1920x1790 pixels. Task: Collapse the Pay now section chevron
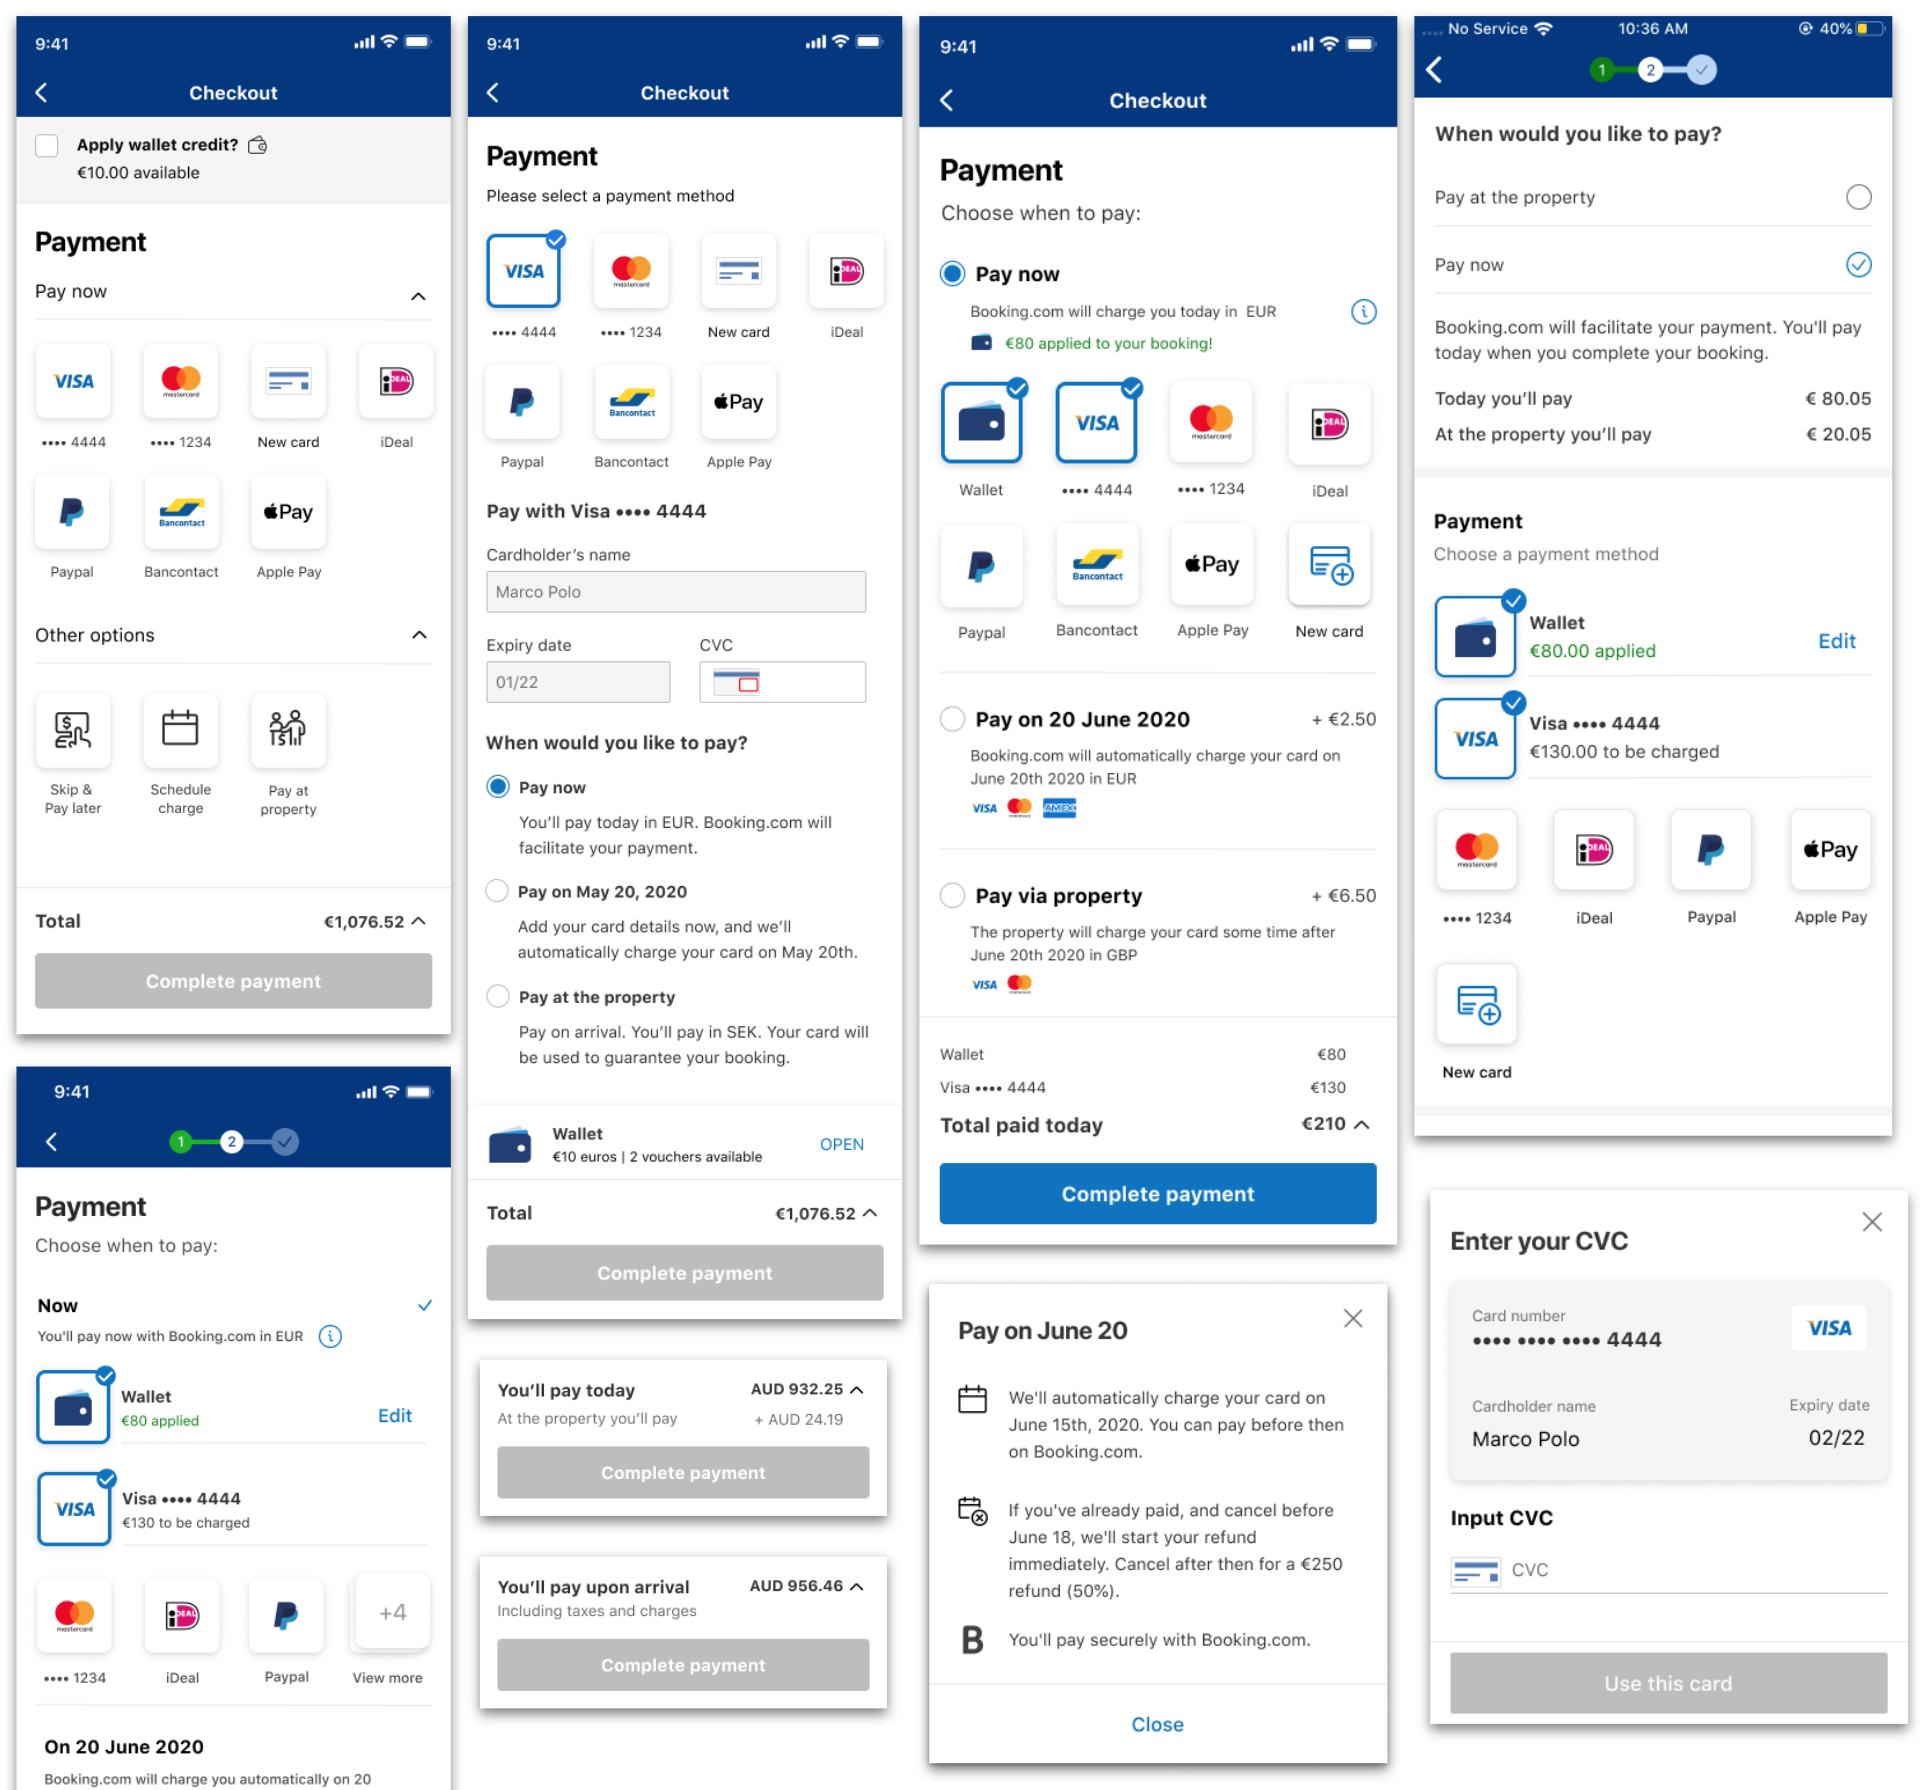(419, 296)
